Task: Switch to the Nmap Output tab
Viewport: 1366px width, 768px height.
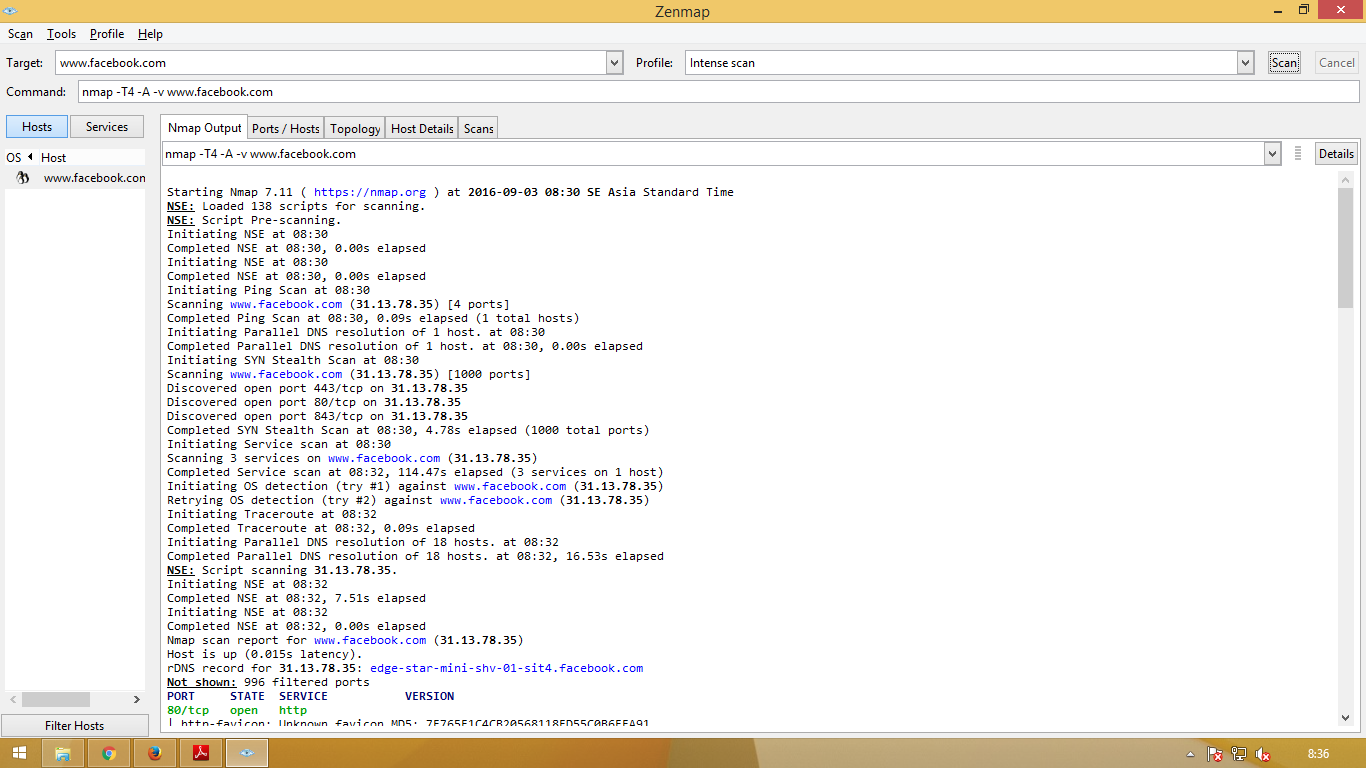Action: coord(205,128)
